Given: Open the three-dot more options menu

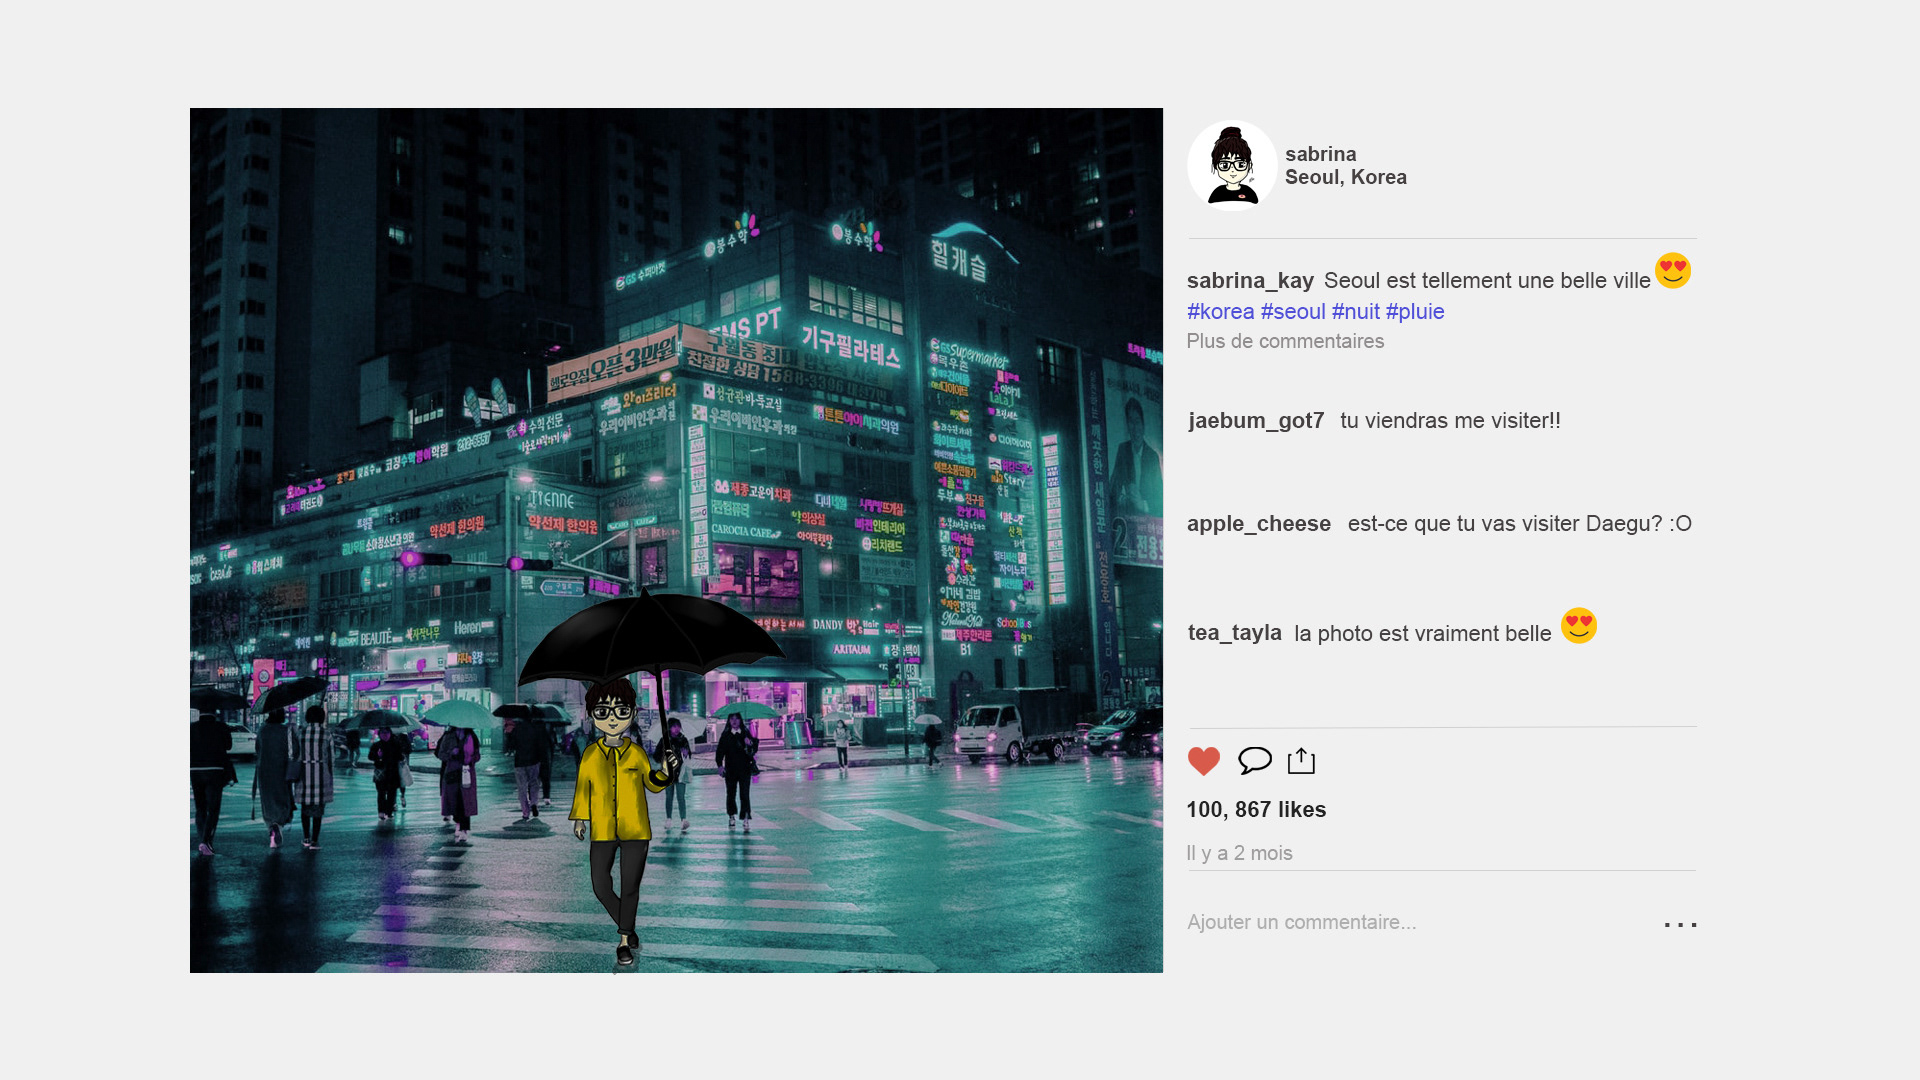Looking at the screenshot, I should pos(1680,925).
